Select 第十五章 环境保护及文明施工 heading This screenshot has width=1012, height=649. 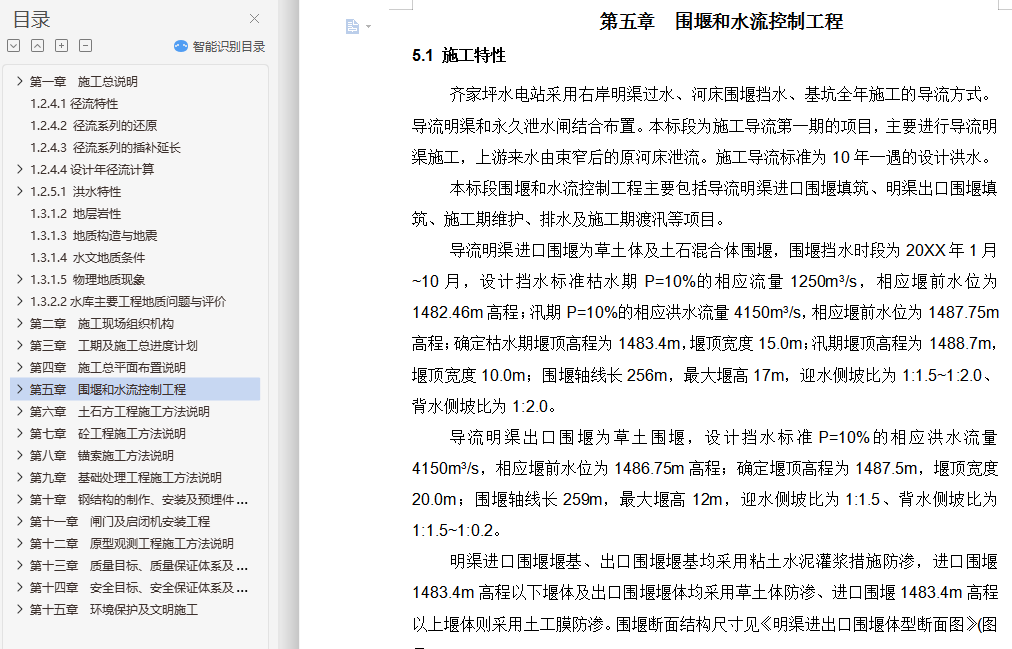coord(114,609)
